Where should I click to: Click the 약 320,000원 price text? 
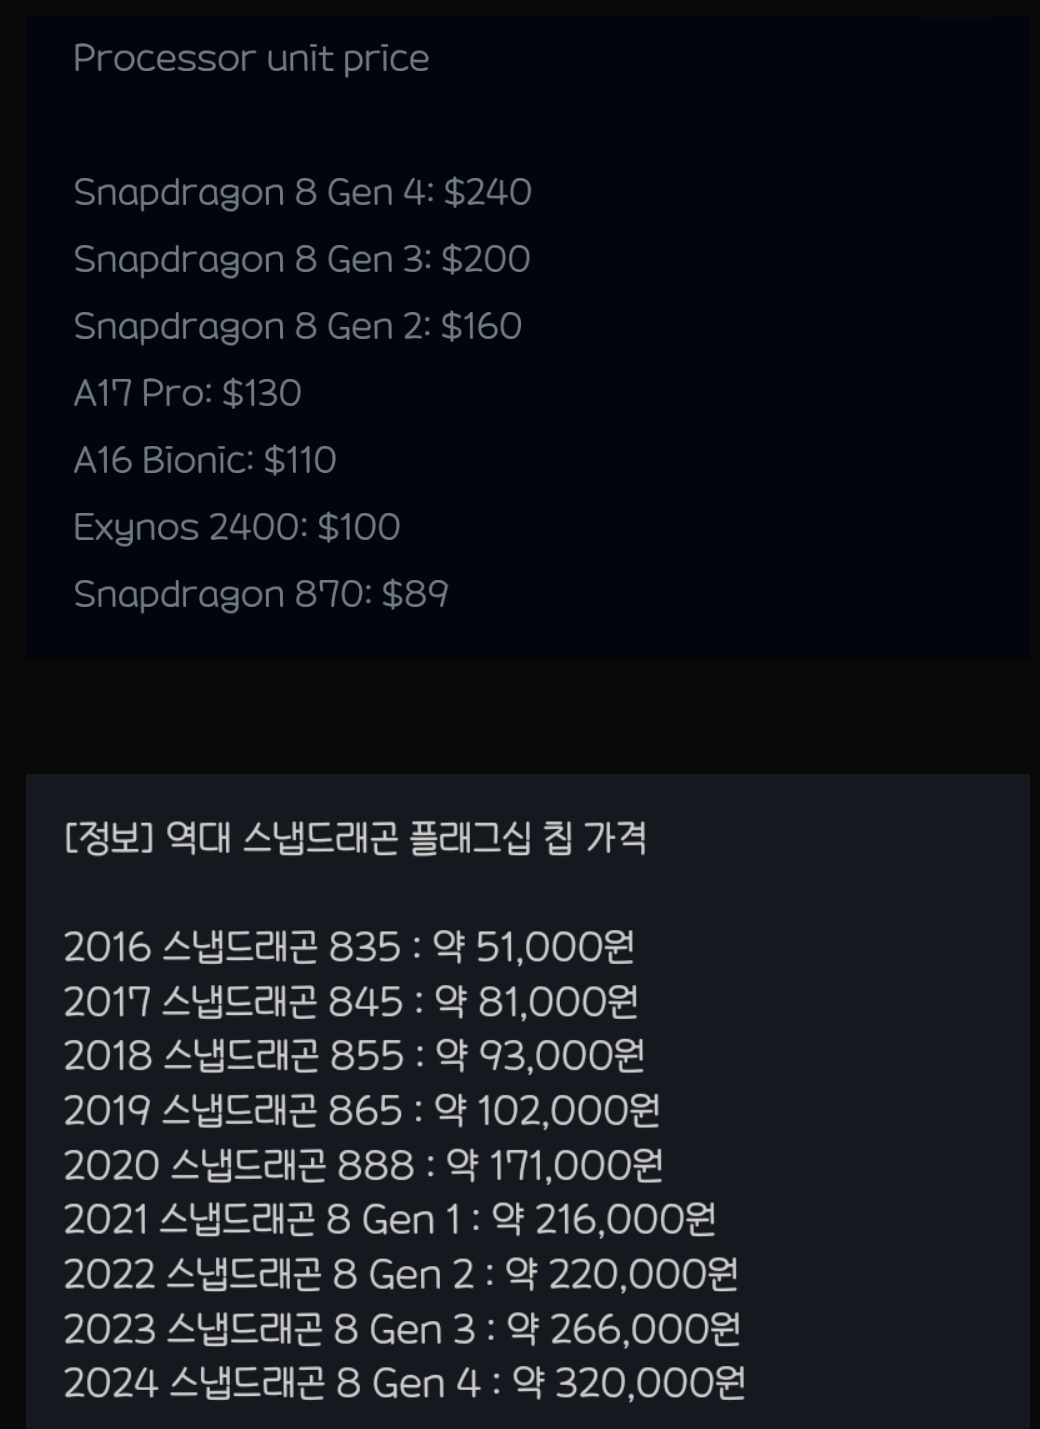[629, 1384]
